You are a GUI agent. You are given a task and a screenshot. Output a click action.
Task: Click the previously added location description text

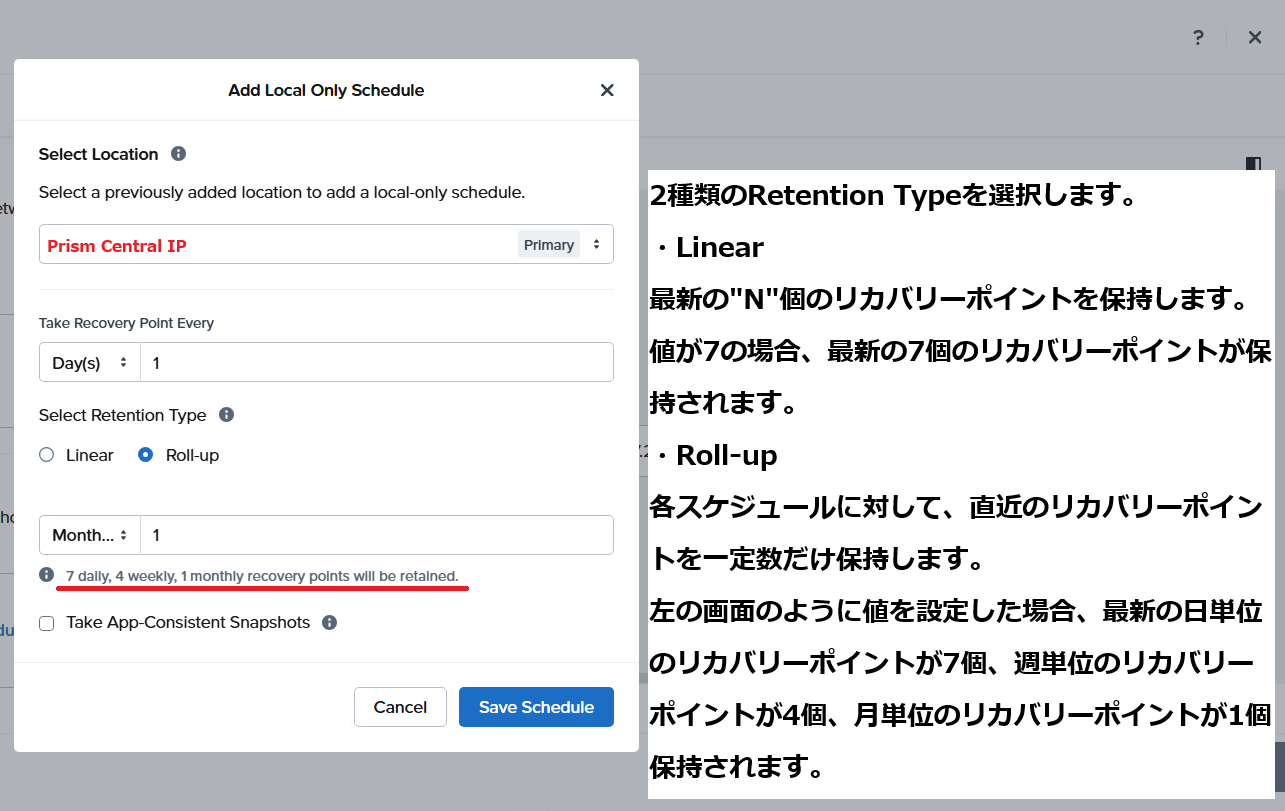coord(282,192)
